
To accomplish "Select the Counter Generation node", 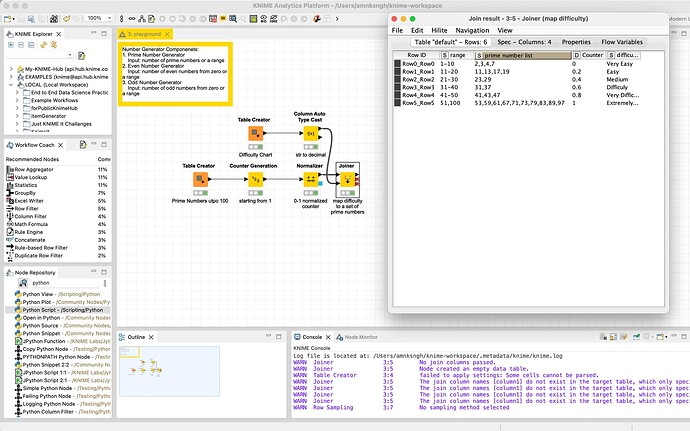I will coord(255,179).
